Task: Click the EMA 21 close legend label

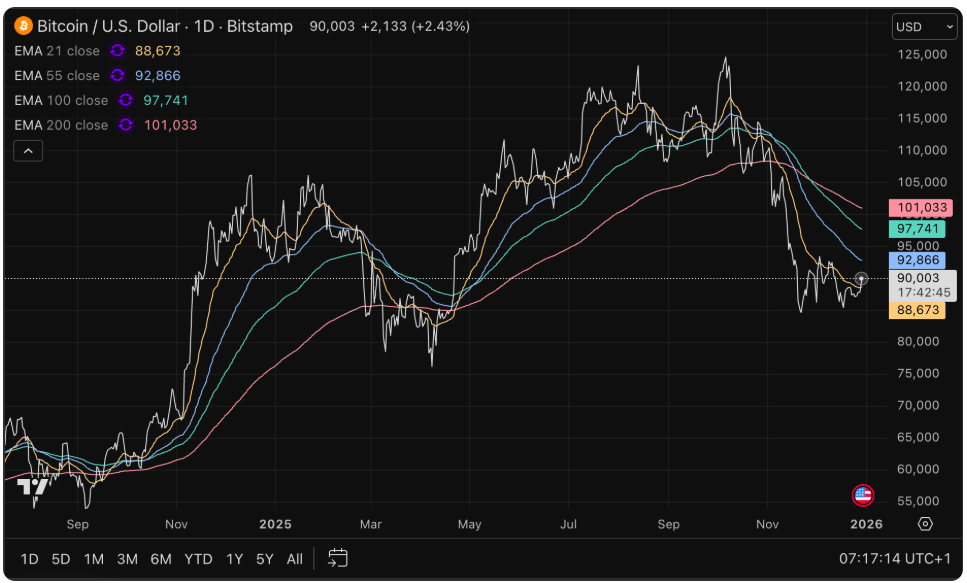Action: pyautogui.click(x=57, y=51)
